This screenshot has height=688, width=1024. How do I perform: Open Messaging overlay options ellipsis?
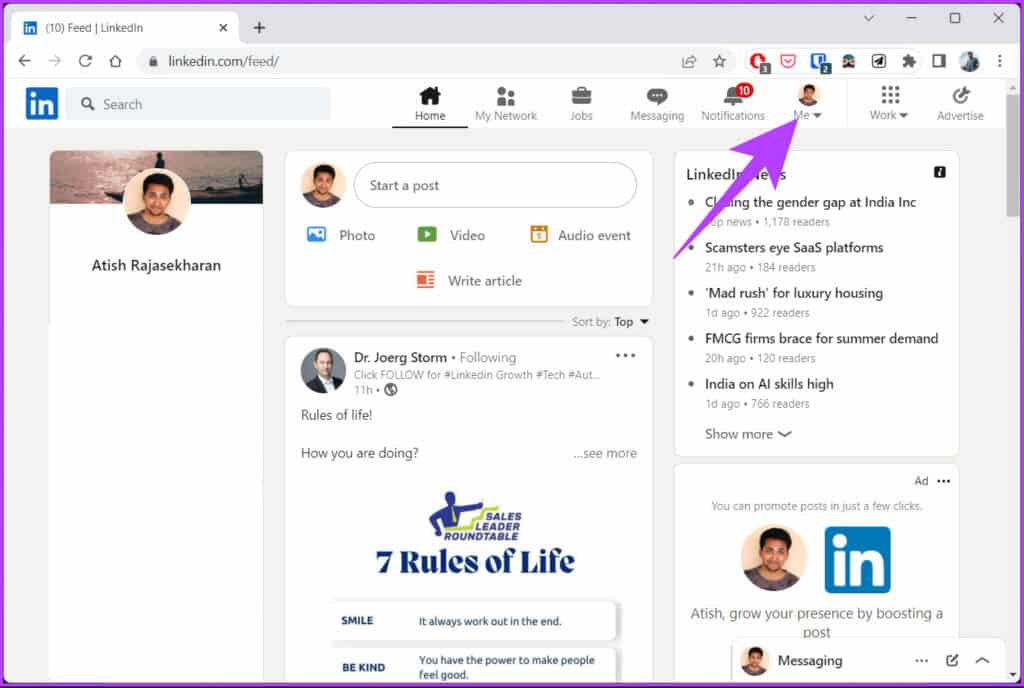click(x=921, y=661)
